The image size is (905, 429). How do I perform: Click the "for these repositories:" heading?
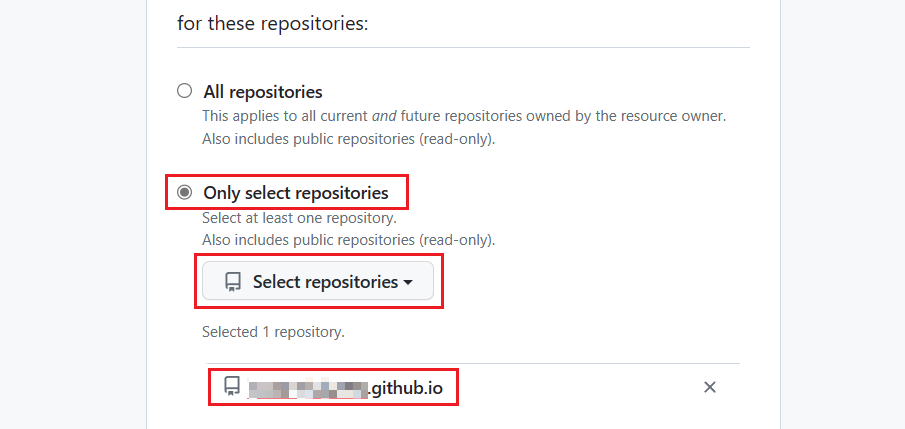[273, 22]
